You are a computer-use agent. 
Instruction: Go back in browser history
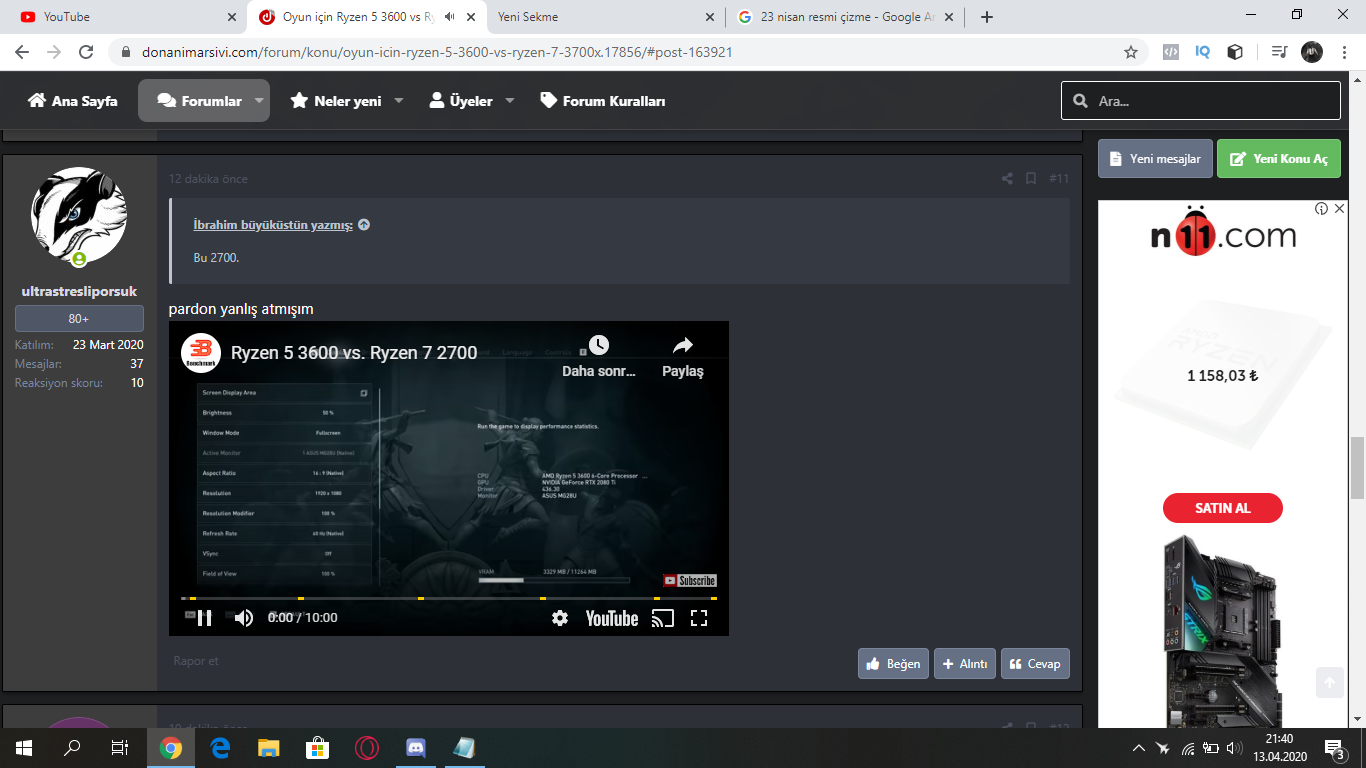[24, 52]
